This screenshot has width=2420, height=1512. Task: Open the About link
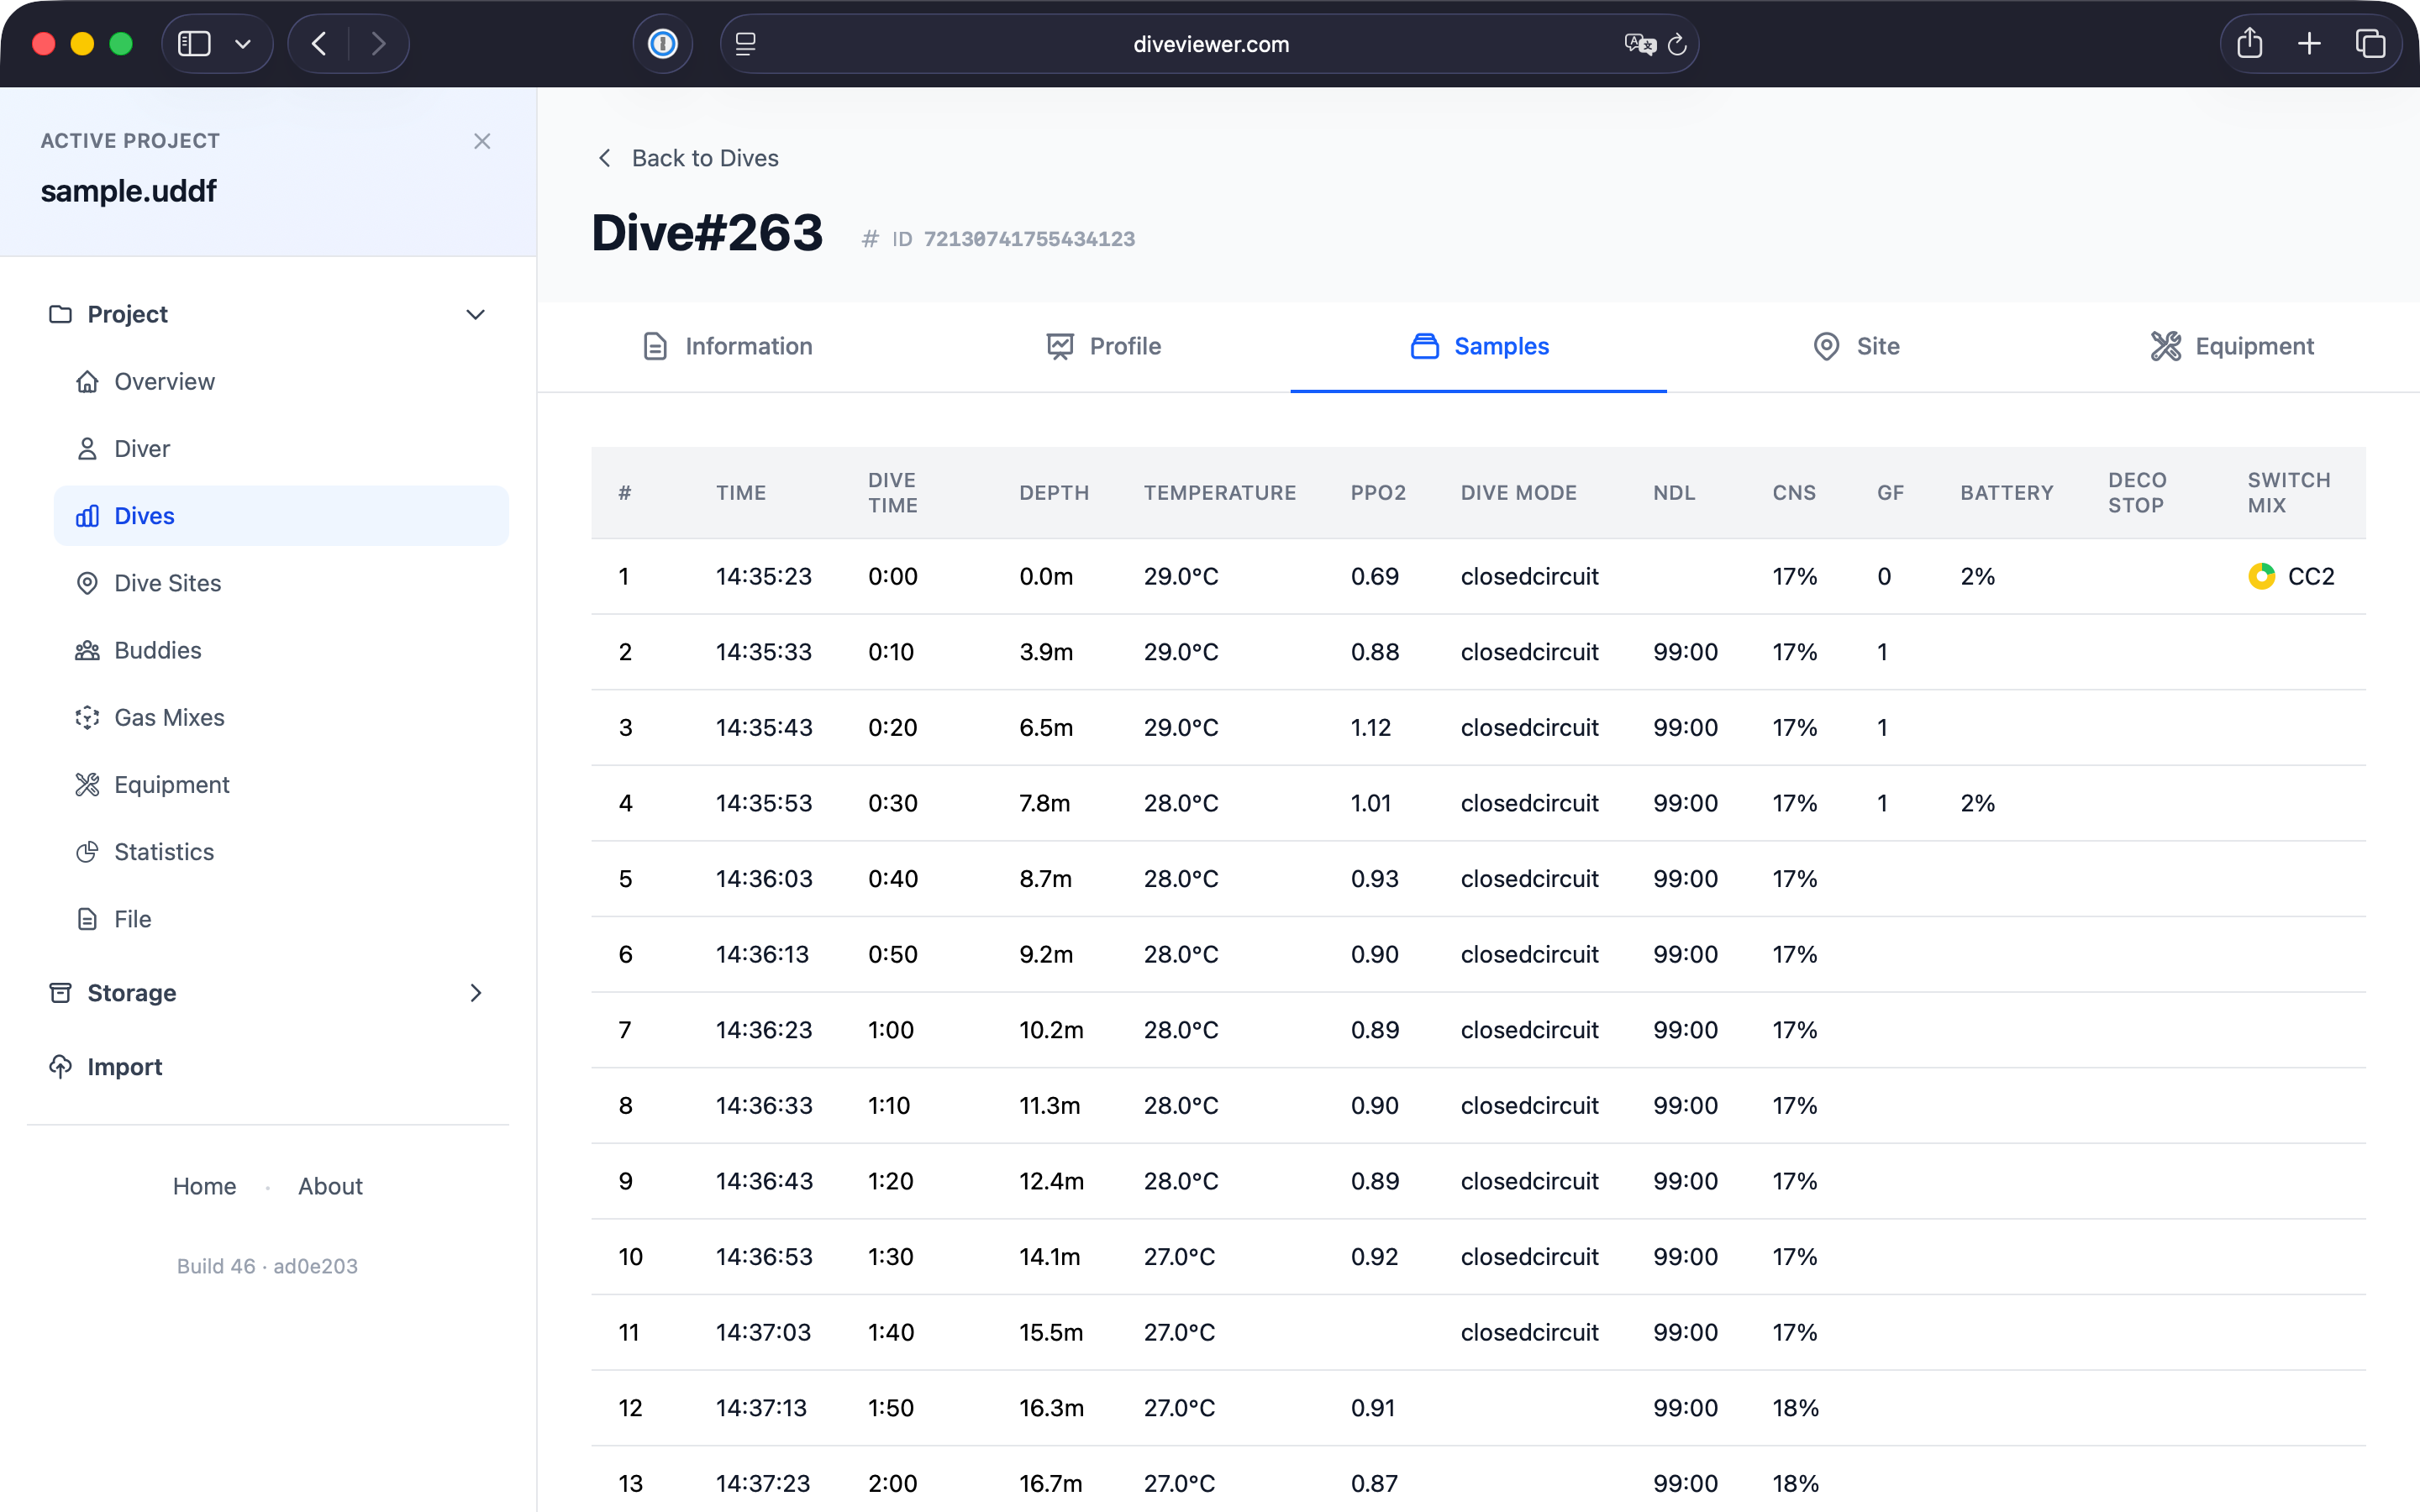click(x=330, y=1186)
